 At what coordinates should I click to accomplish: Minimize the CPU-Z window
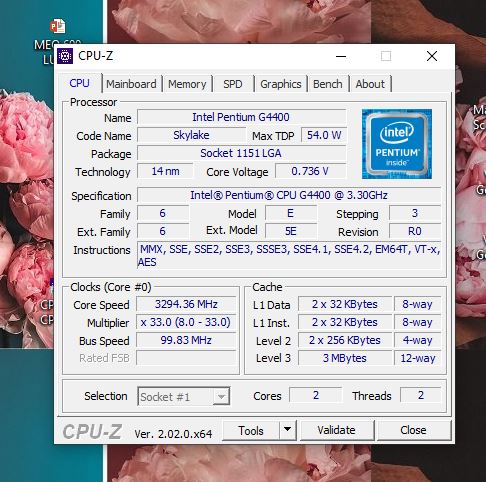[341, 56]
